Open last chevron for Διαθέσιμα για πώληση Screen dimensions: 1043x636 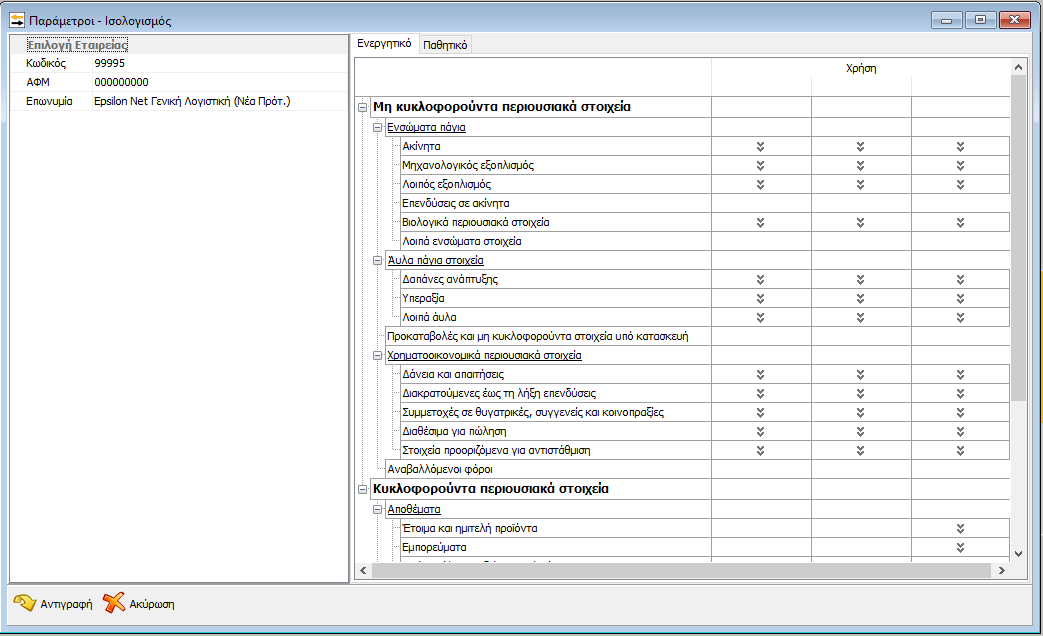click(961, 431)
